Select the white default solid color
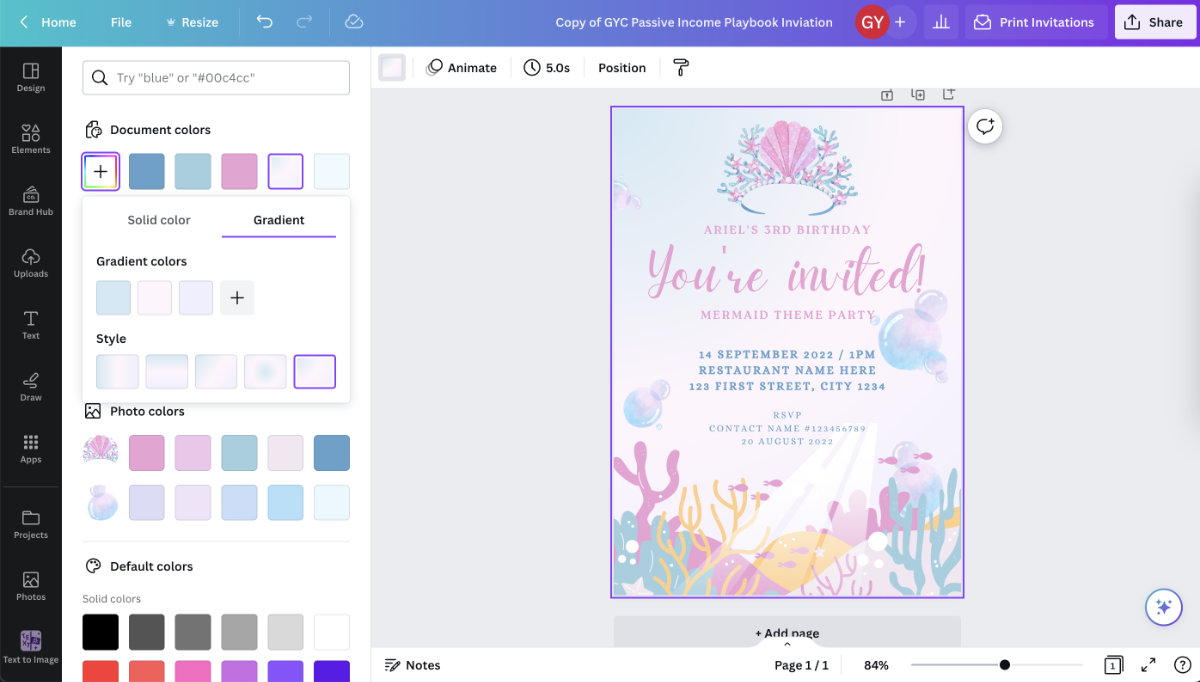The height and width of the screenshot is (682, 1200). [332, 633]
